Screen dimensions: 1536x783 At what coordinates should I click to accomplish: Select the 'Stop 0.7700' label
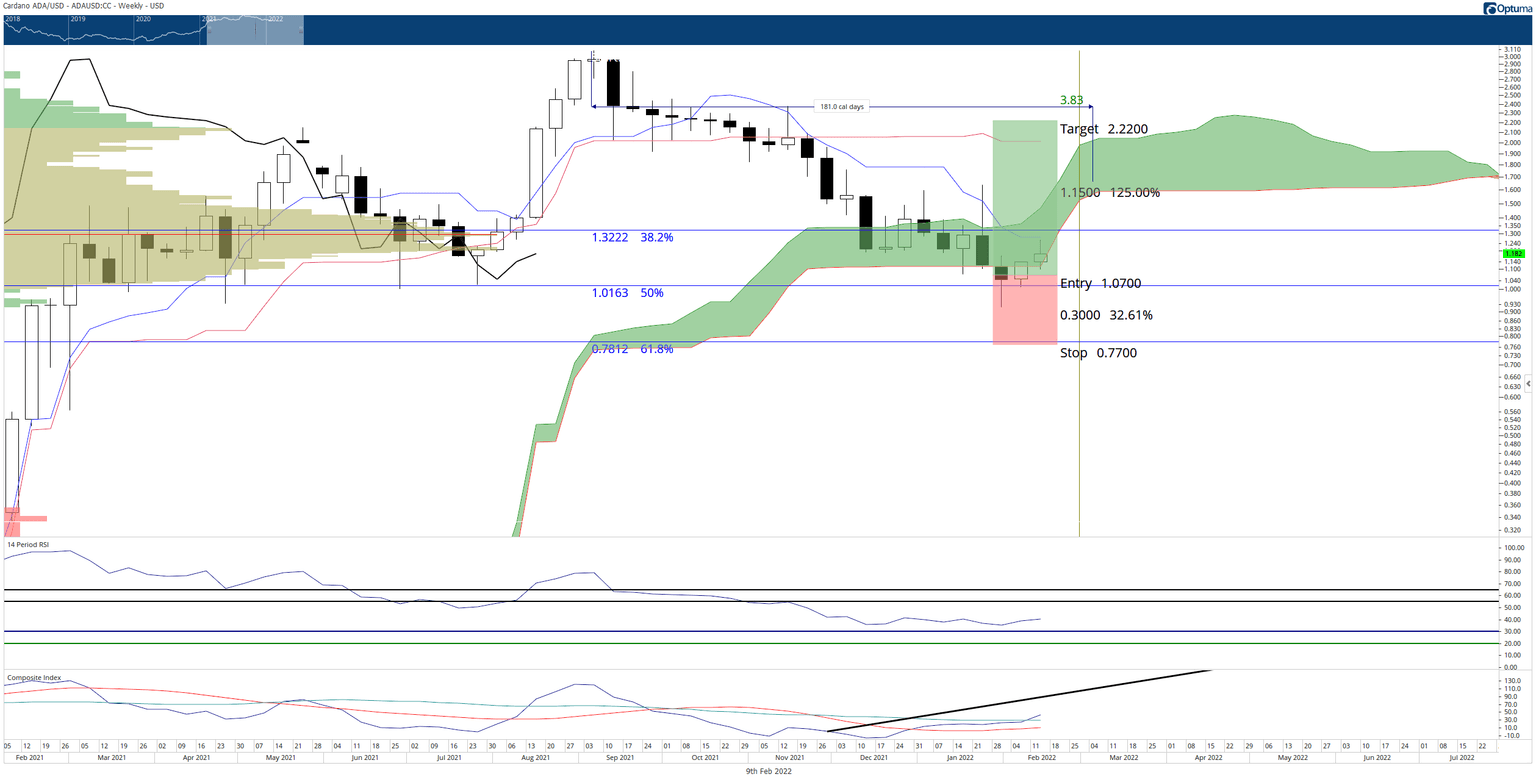point(1098,353)
